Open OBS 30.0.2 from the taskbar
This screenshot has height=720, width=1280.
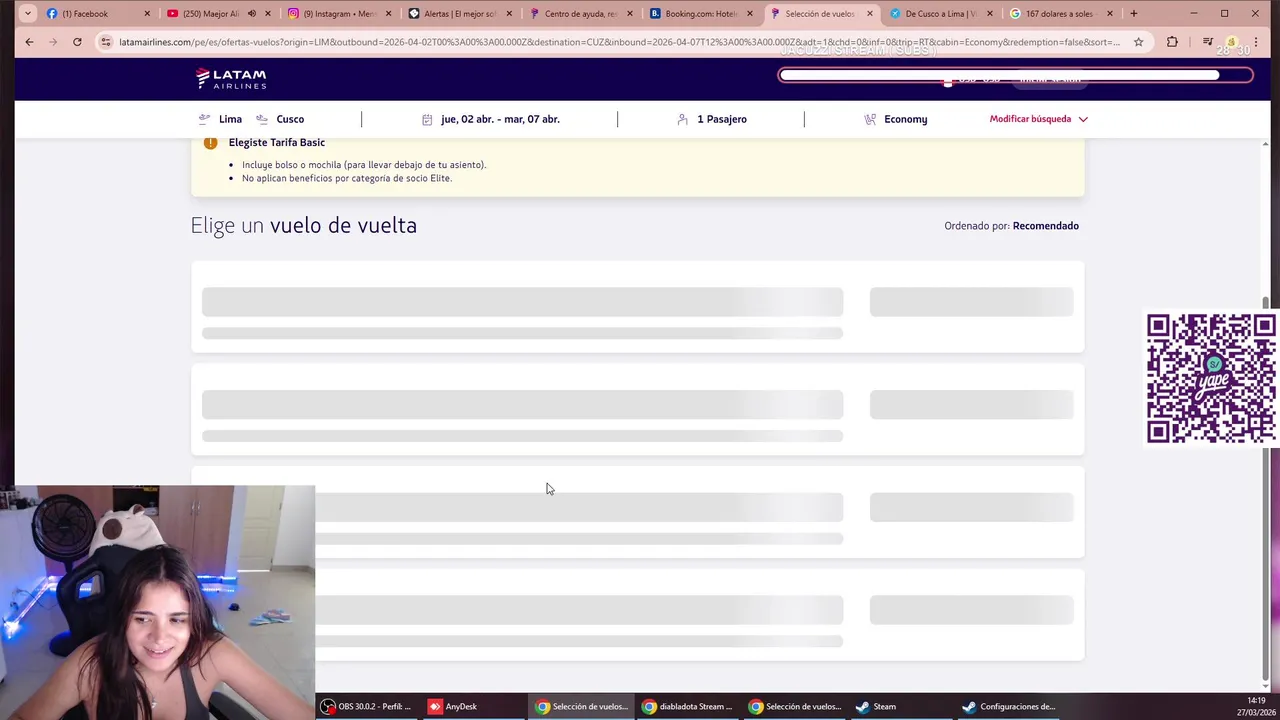point(366,706)
